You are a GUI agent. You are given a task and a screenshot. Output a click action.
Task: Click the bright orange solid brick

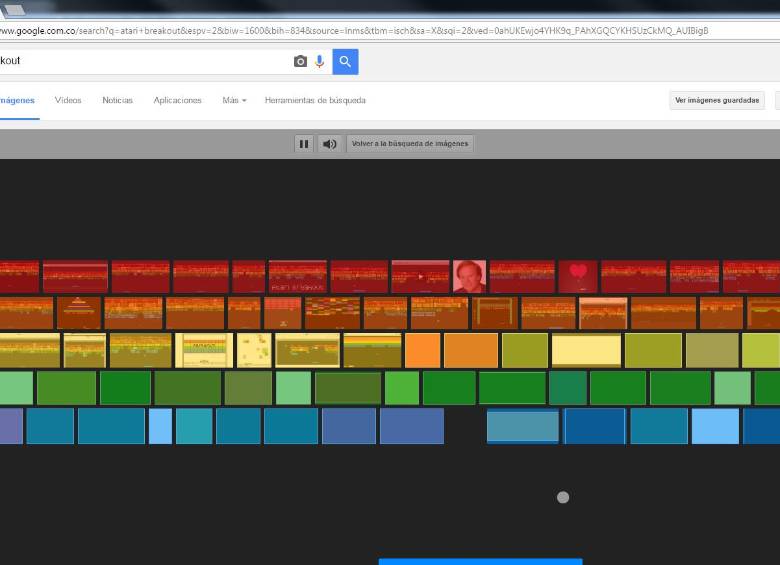pyautogui.click(x=423, y=350)
